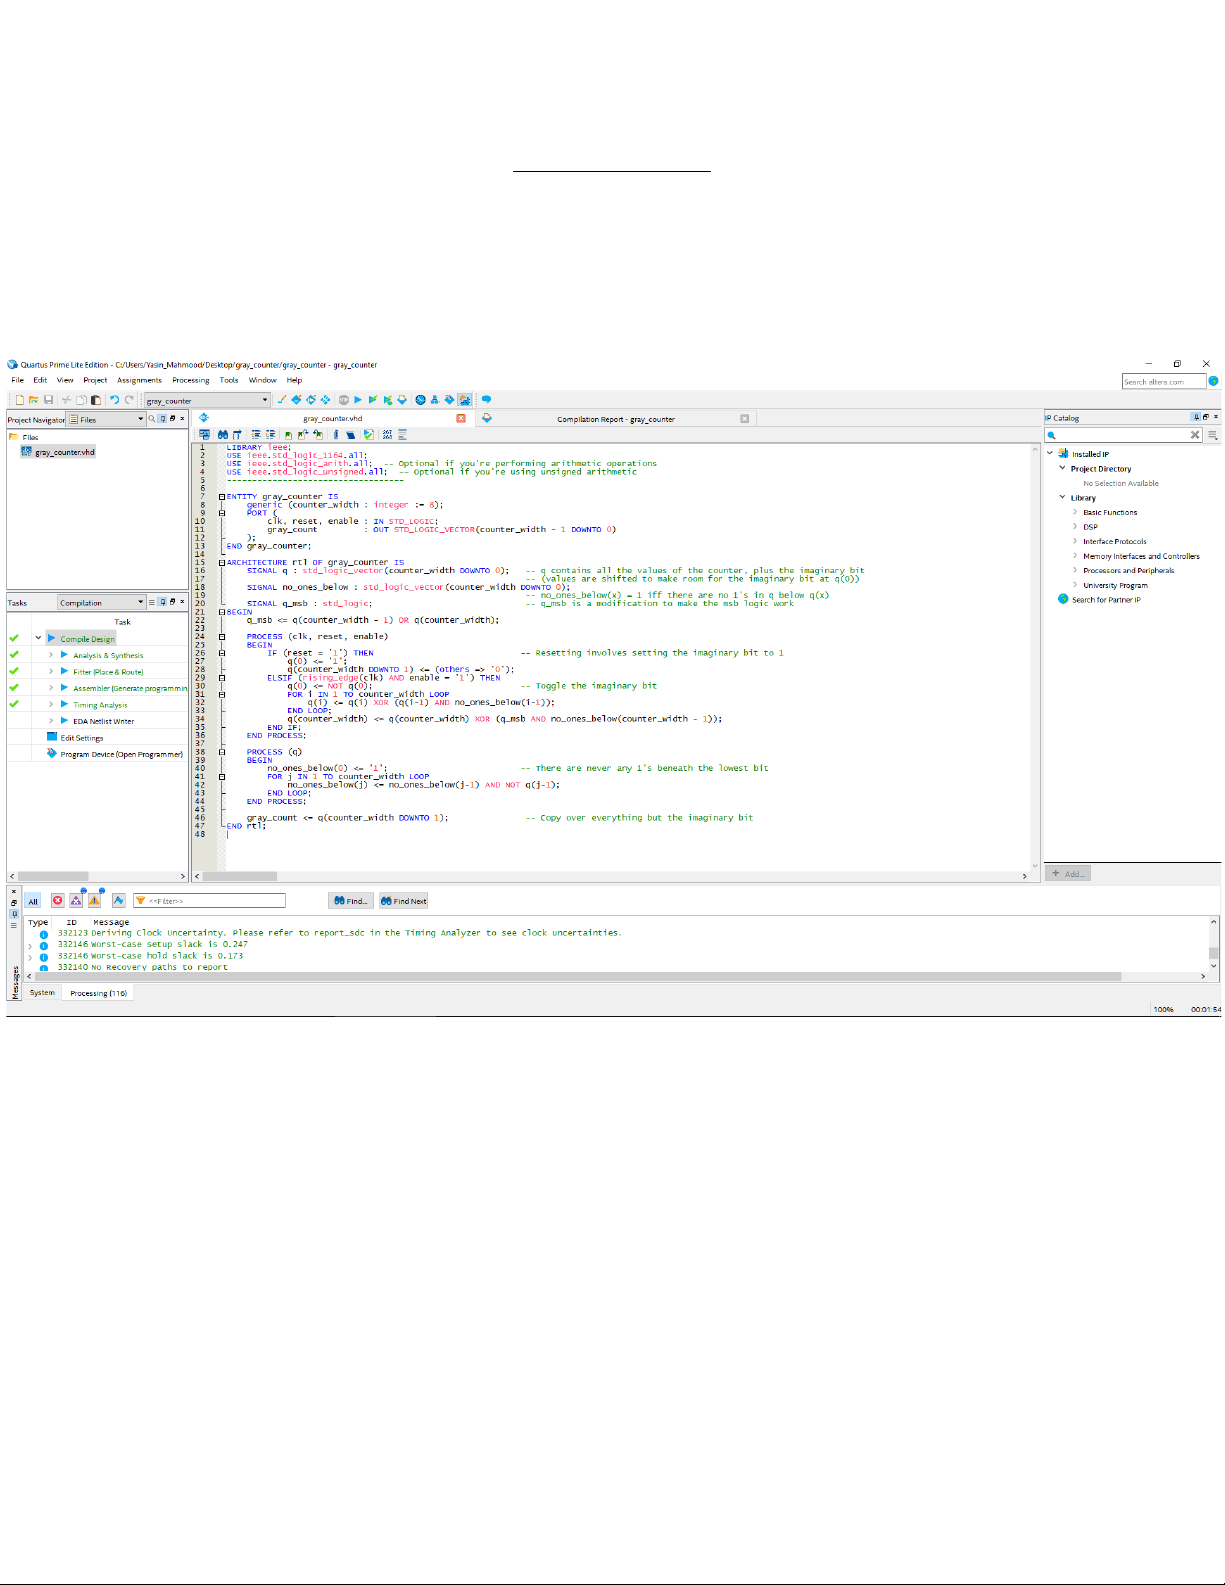
Task: Click the Find Next button
Action: click(404, 901)
